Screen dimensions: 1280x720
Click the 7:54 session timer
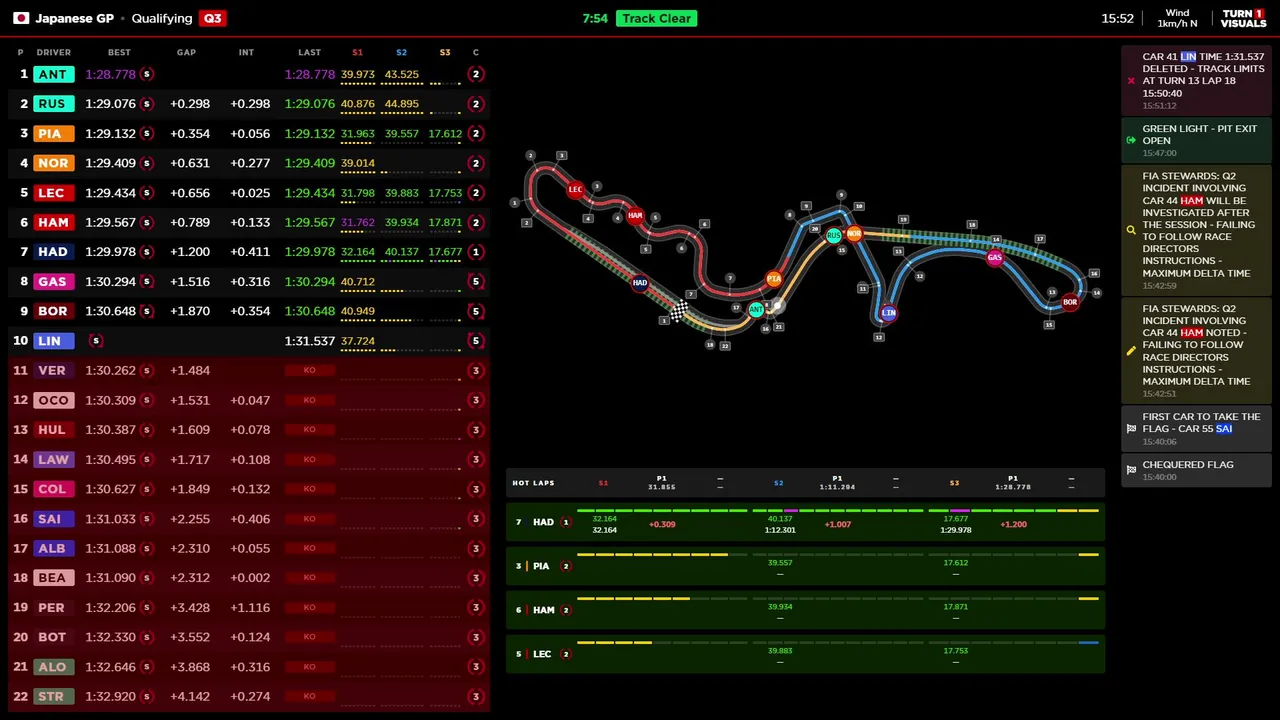click(x=595, y=18)
